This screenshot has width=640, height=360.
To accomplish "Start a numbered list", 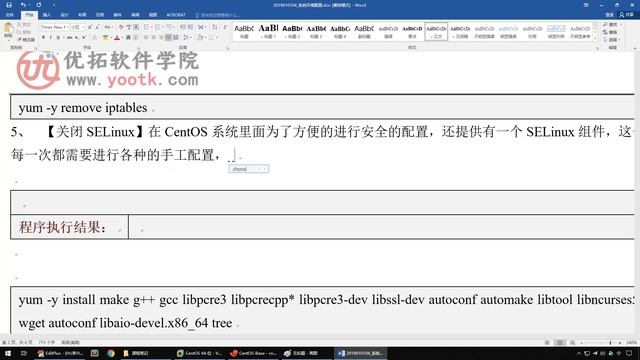I will pyautogui.click(x=158, y=27).
